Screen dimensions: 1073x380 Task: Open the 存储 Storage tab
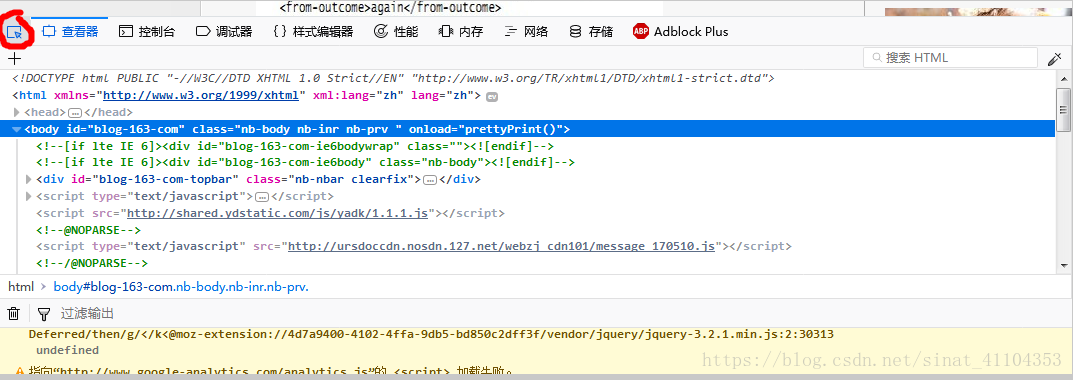point(591,31)
